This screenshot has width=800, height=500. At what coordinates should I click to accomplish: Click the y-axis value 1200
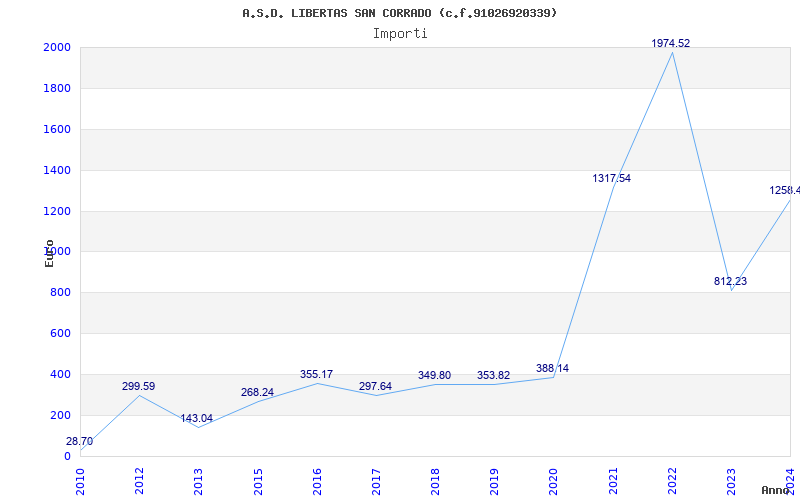(x=57, y=211)
